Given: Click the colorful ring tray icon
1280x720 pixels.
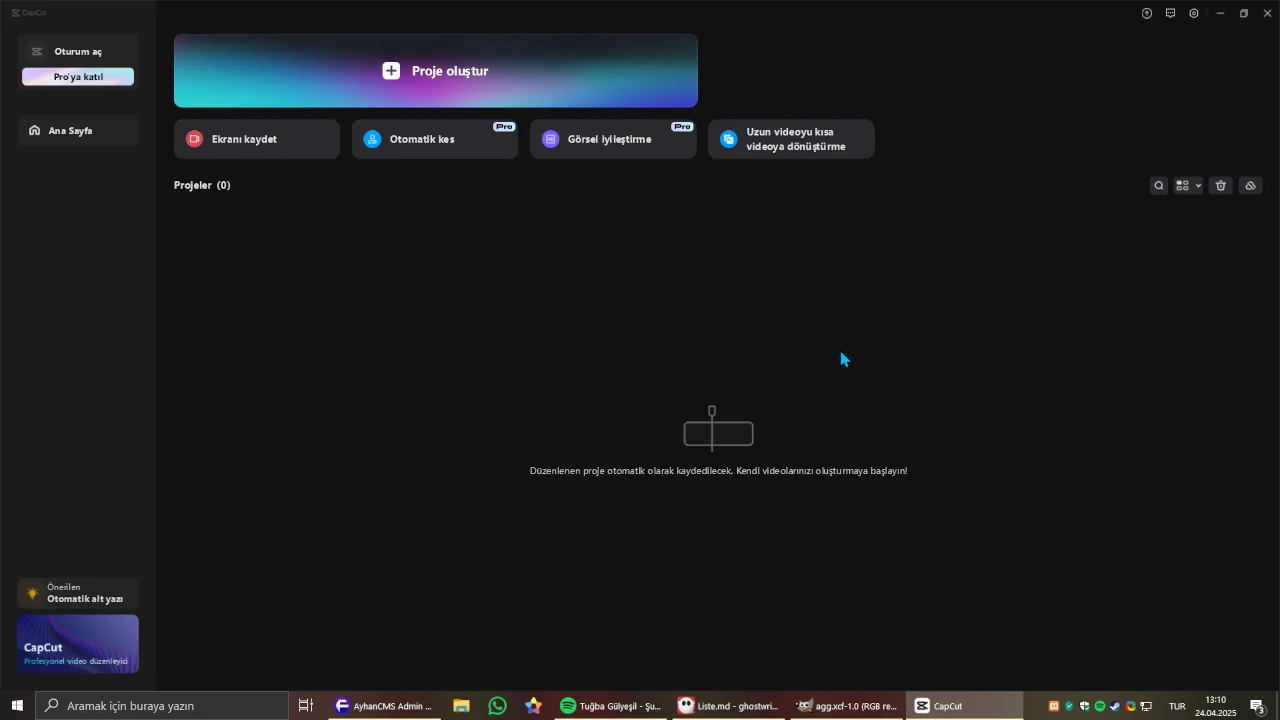Looking at the screenshot, I should tap(1131, 706).
